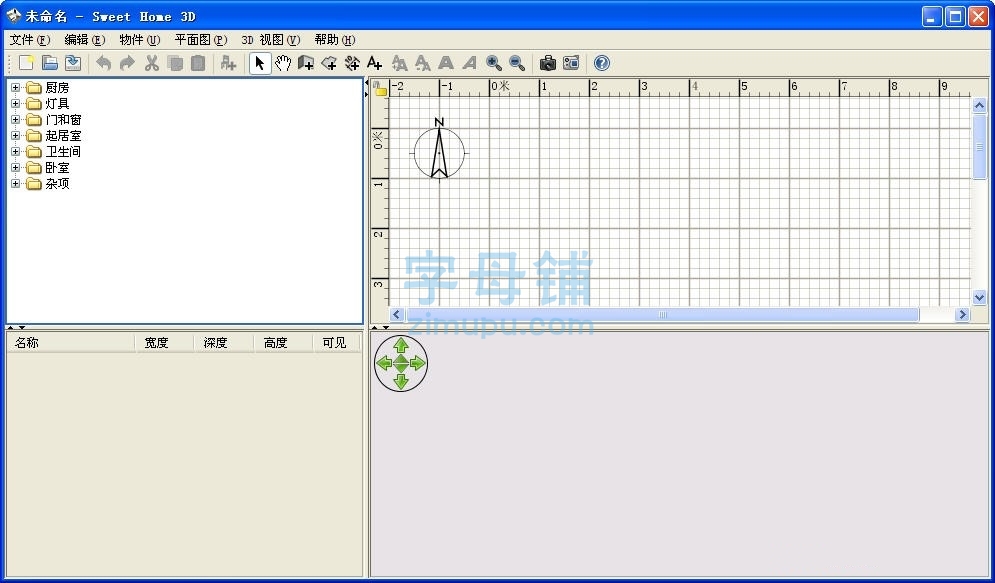995x583 pixels.
Task: Activate the Pan hand tool
Action: click(x=283, y=63)
